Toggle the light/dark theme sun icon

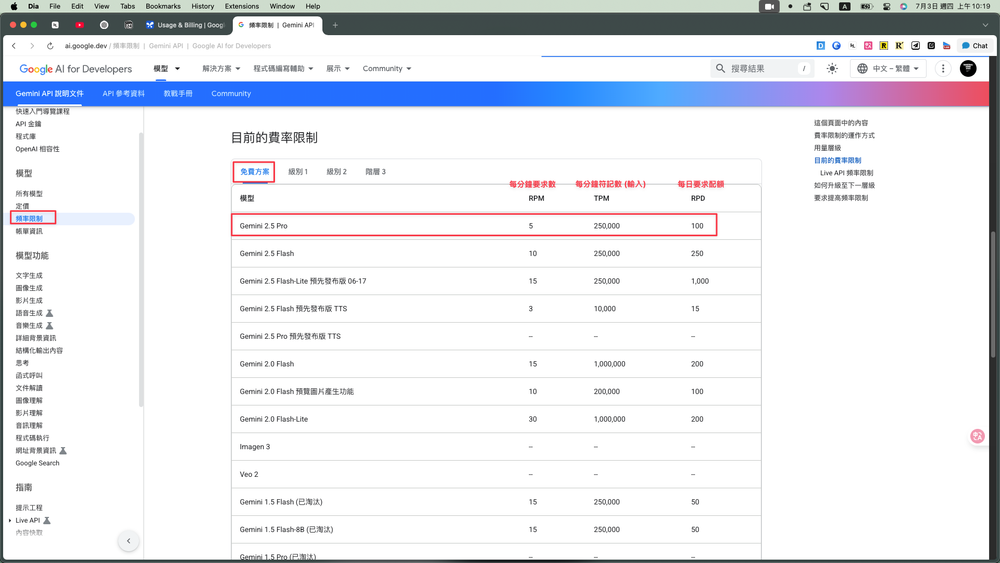point(832,68)
